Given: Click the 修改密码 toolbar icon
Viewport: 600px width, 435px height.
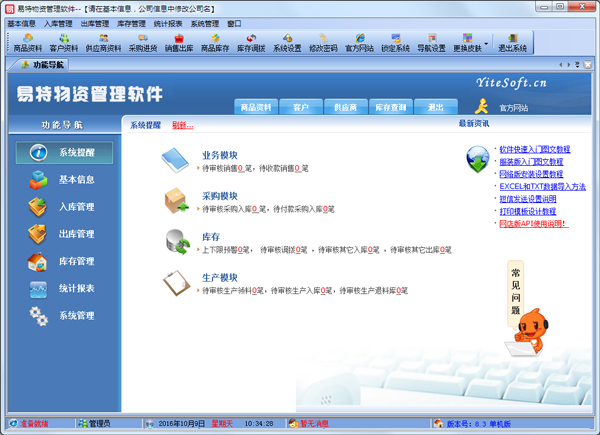Looking at the screenshot, I should (323, 42).
